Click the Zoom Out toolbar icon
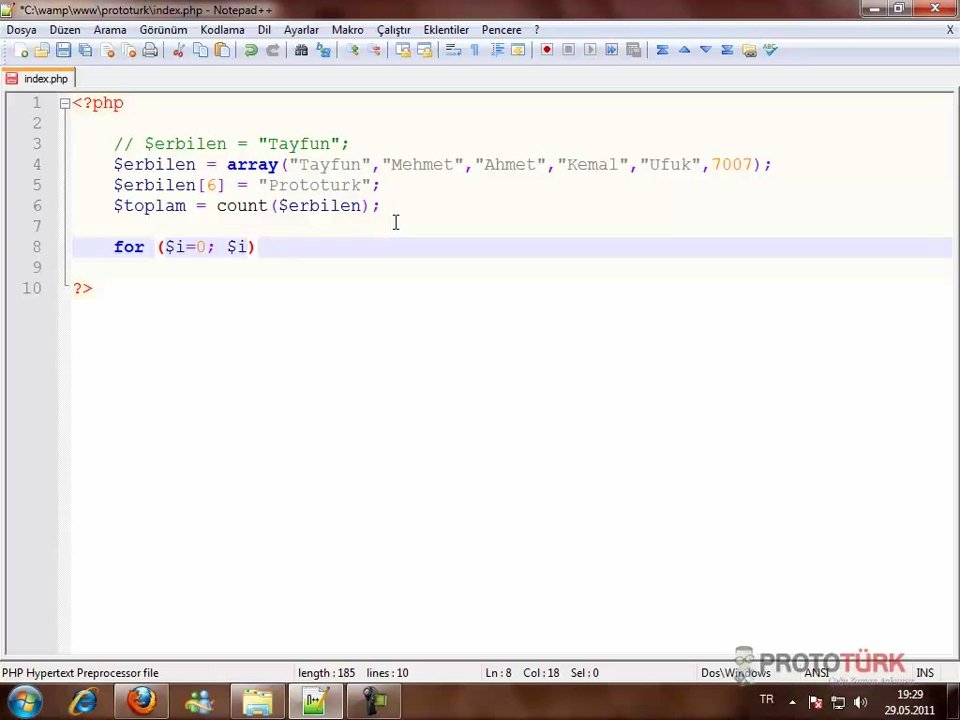Screen dimensions: 960x720 pos(373,50)
